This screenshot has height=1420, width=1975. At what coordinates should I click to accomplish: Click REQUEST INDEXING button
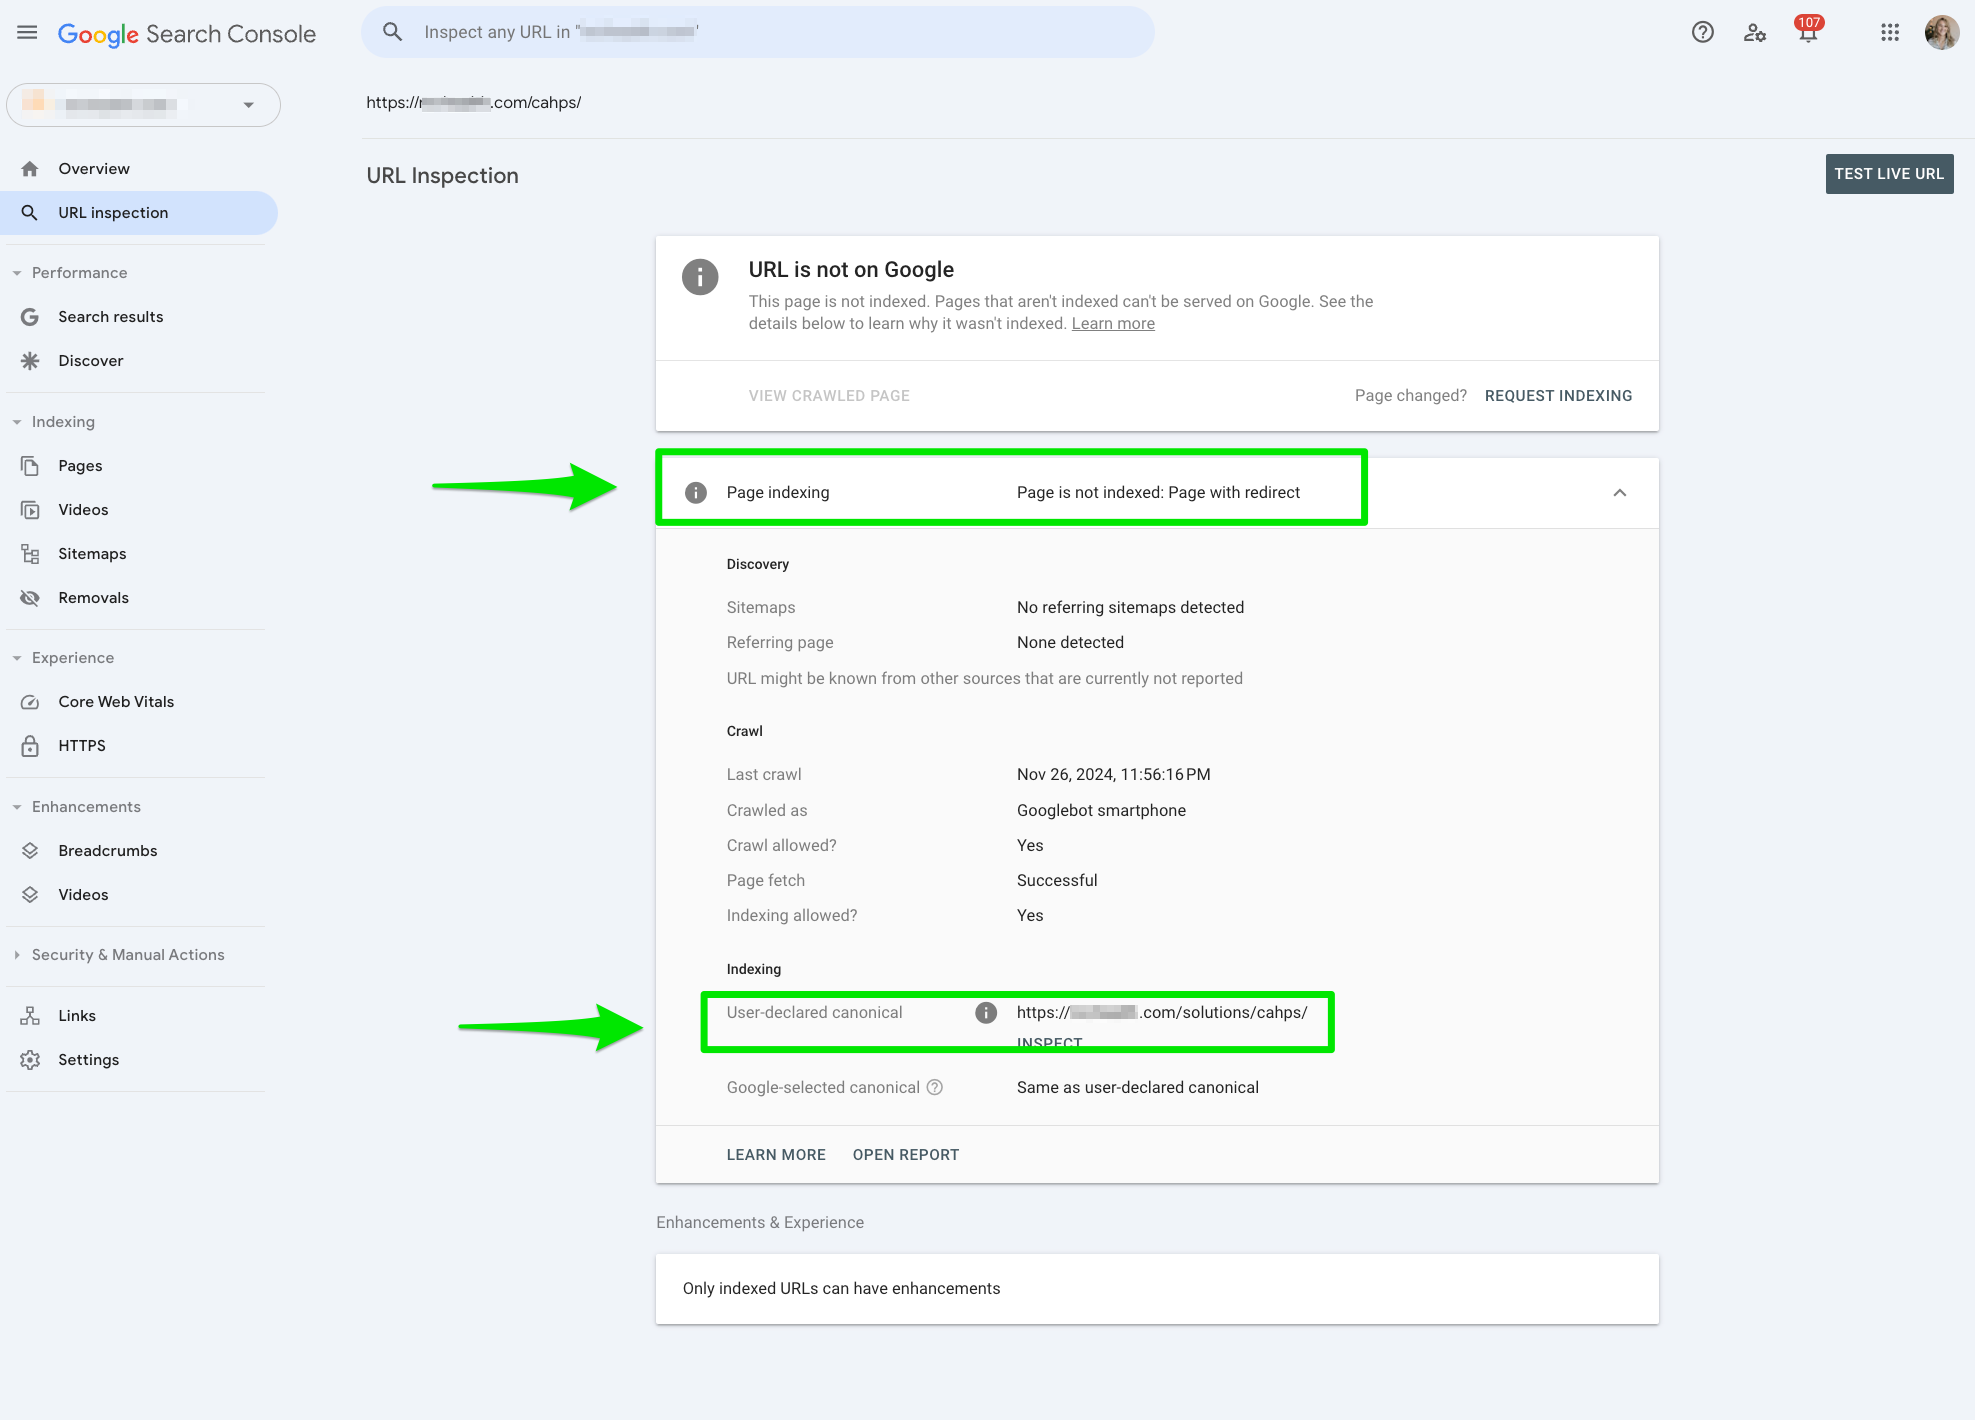[x=1558, y=396]
